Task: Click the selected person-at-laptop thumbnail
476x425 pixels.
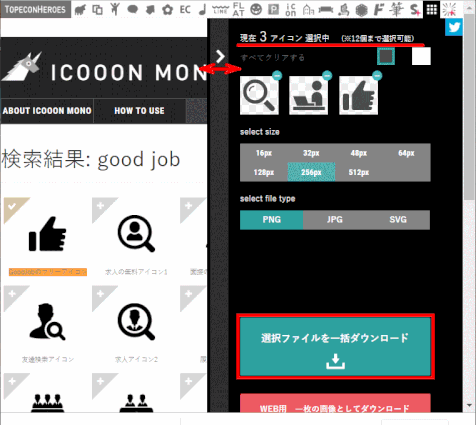Action: tap(309, 95)
